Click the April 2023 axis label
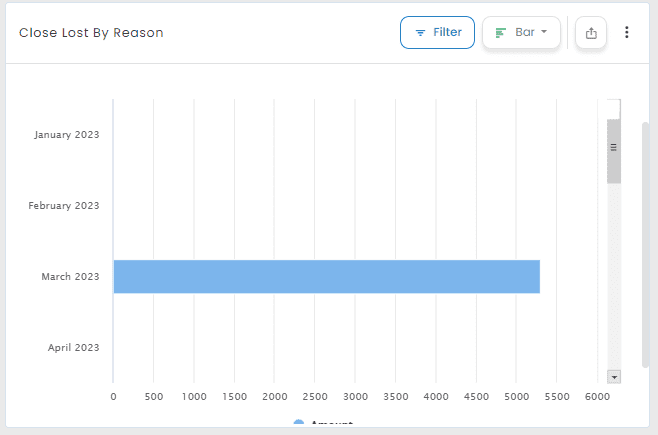Screen dimensions: 658x435 [73, 347]
